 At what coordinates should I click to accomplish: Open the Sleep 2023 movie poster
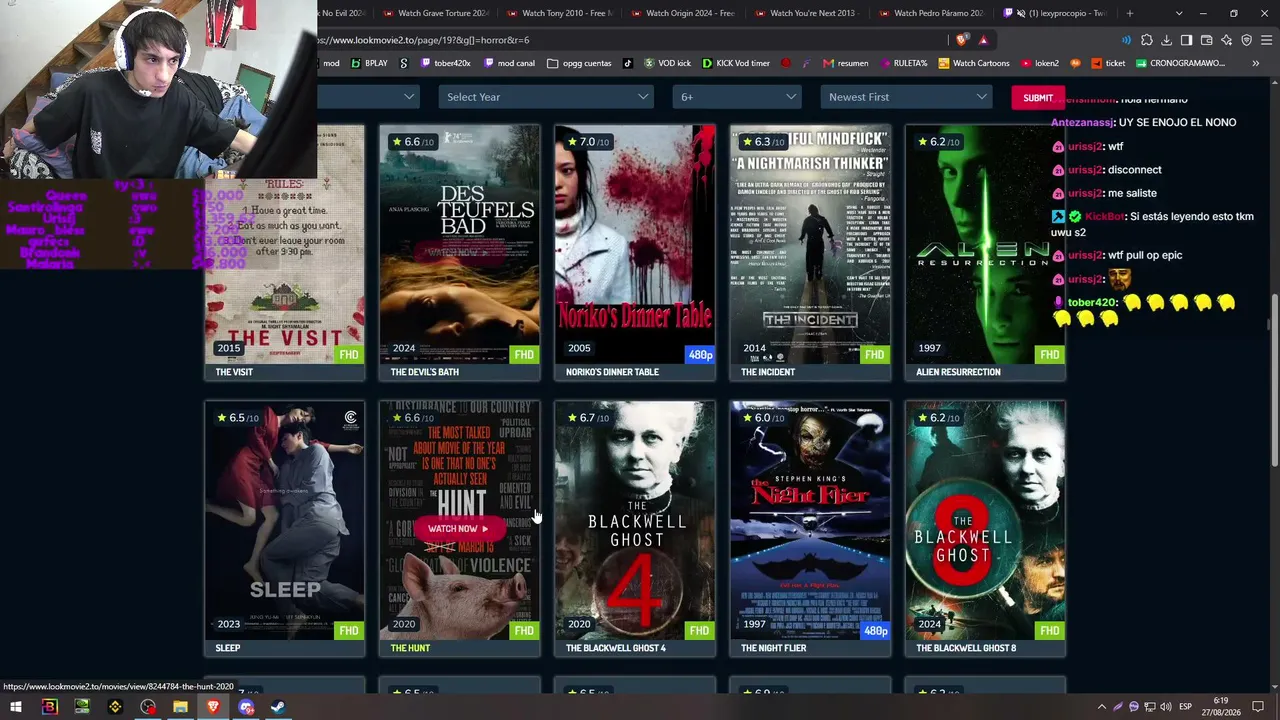point(285,520)
